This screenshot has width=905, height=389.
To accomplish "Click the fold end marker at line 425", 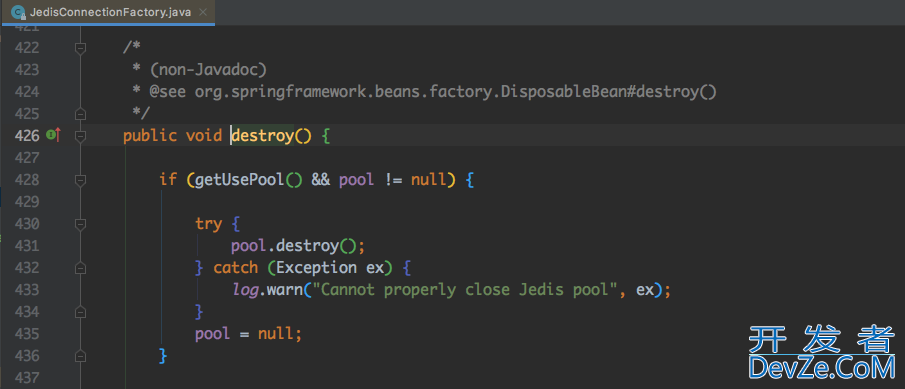I will click(x=80, y=114).
